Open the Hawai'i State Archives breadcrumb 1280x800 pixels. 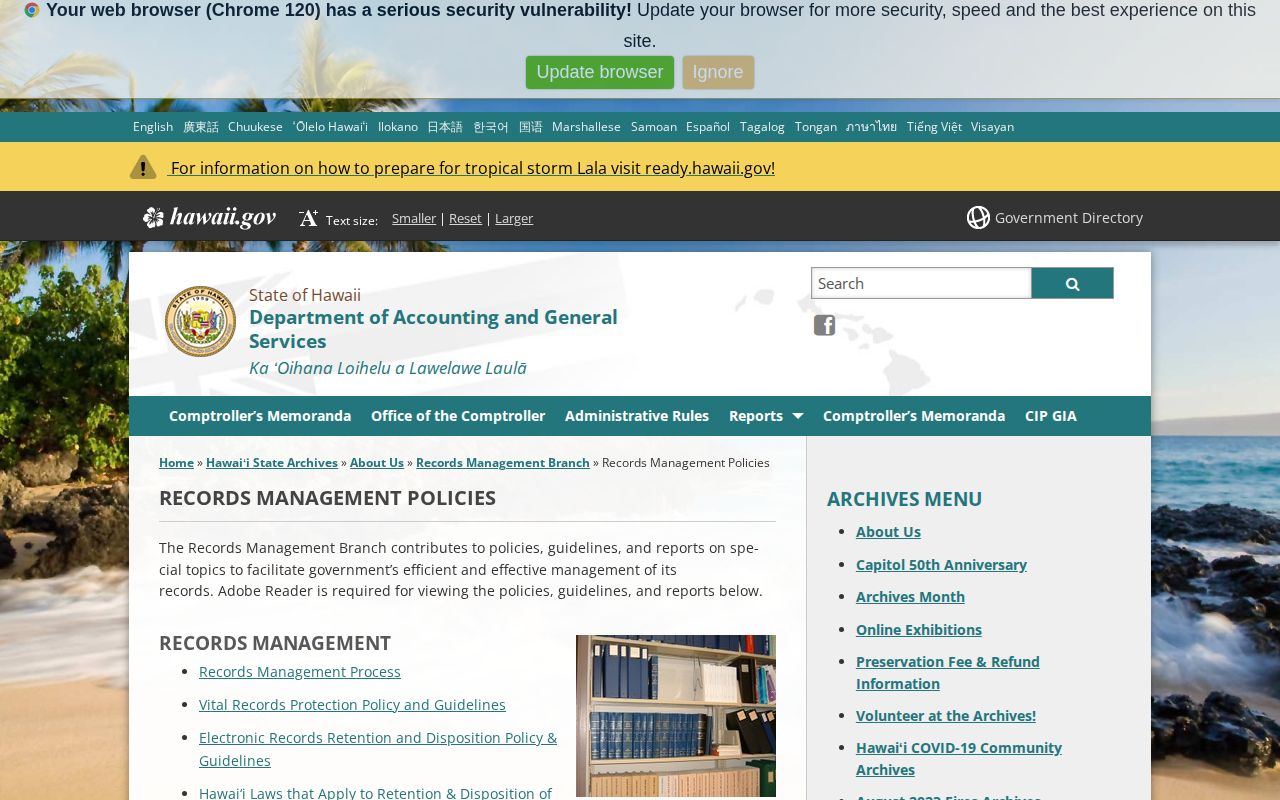click(x=272, y=463)
